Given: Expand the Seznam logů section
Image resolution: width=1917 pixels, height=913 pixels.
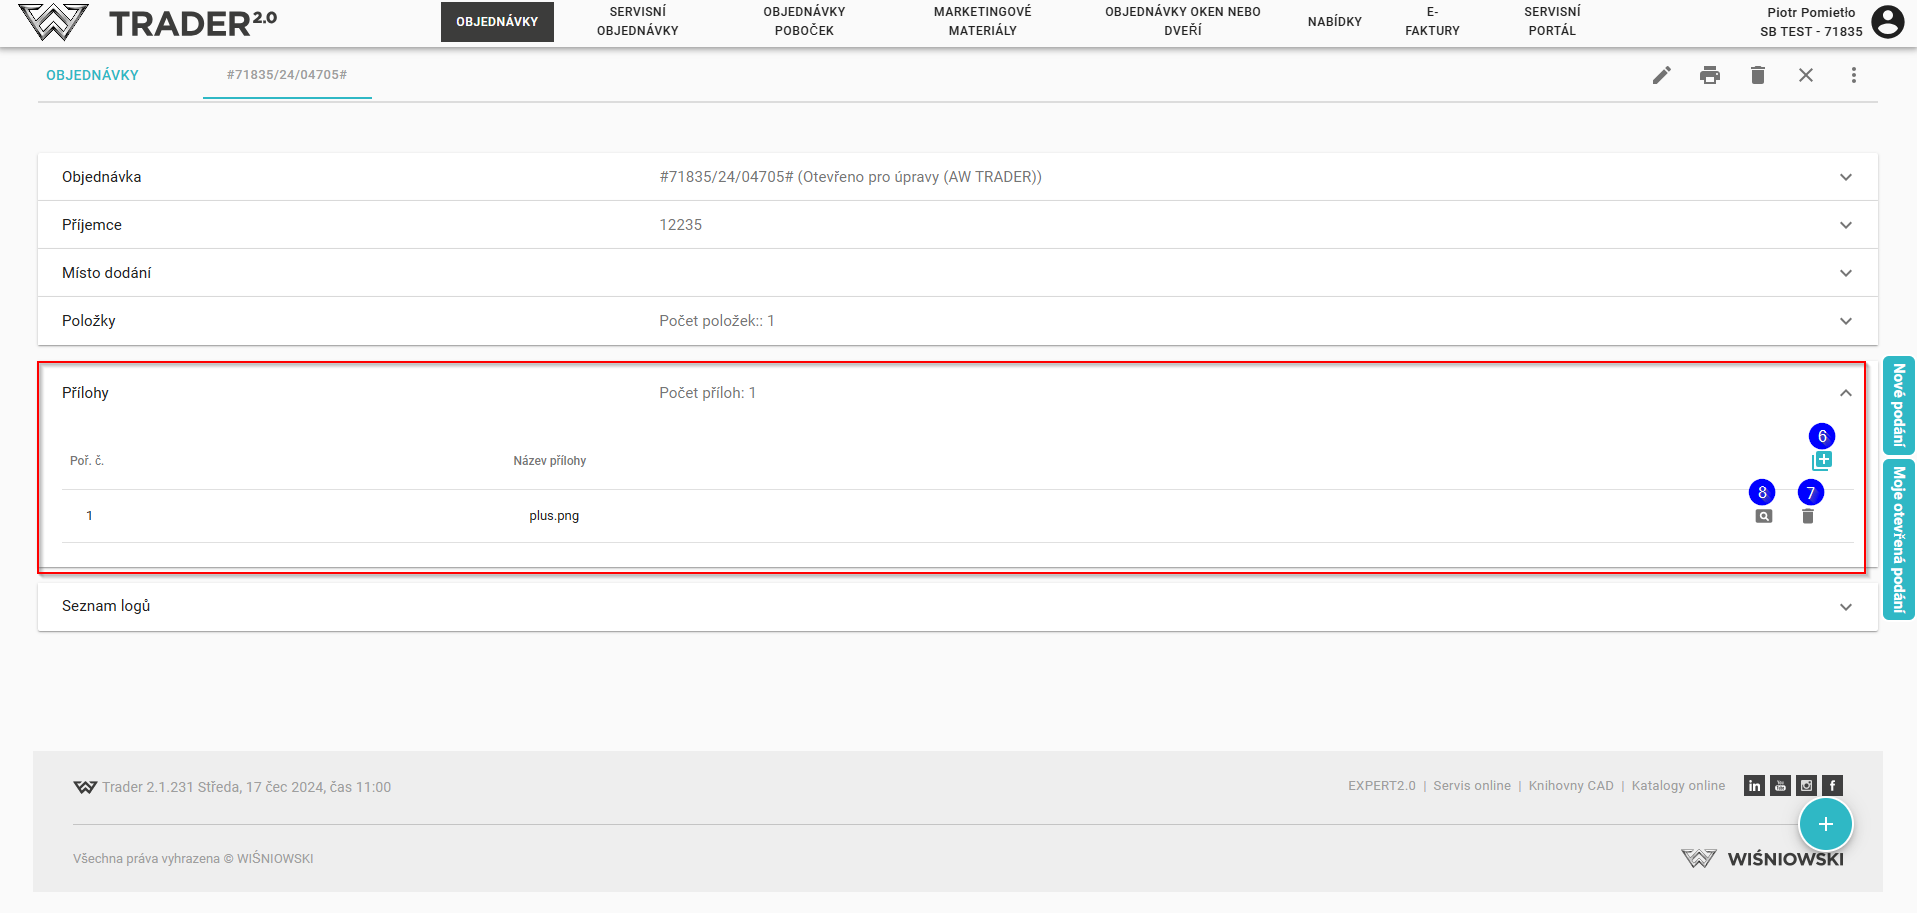Looking at the screenshot, I should (1845, 607).
